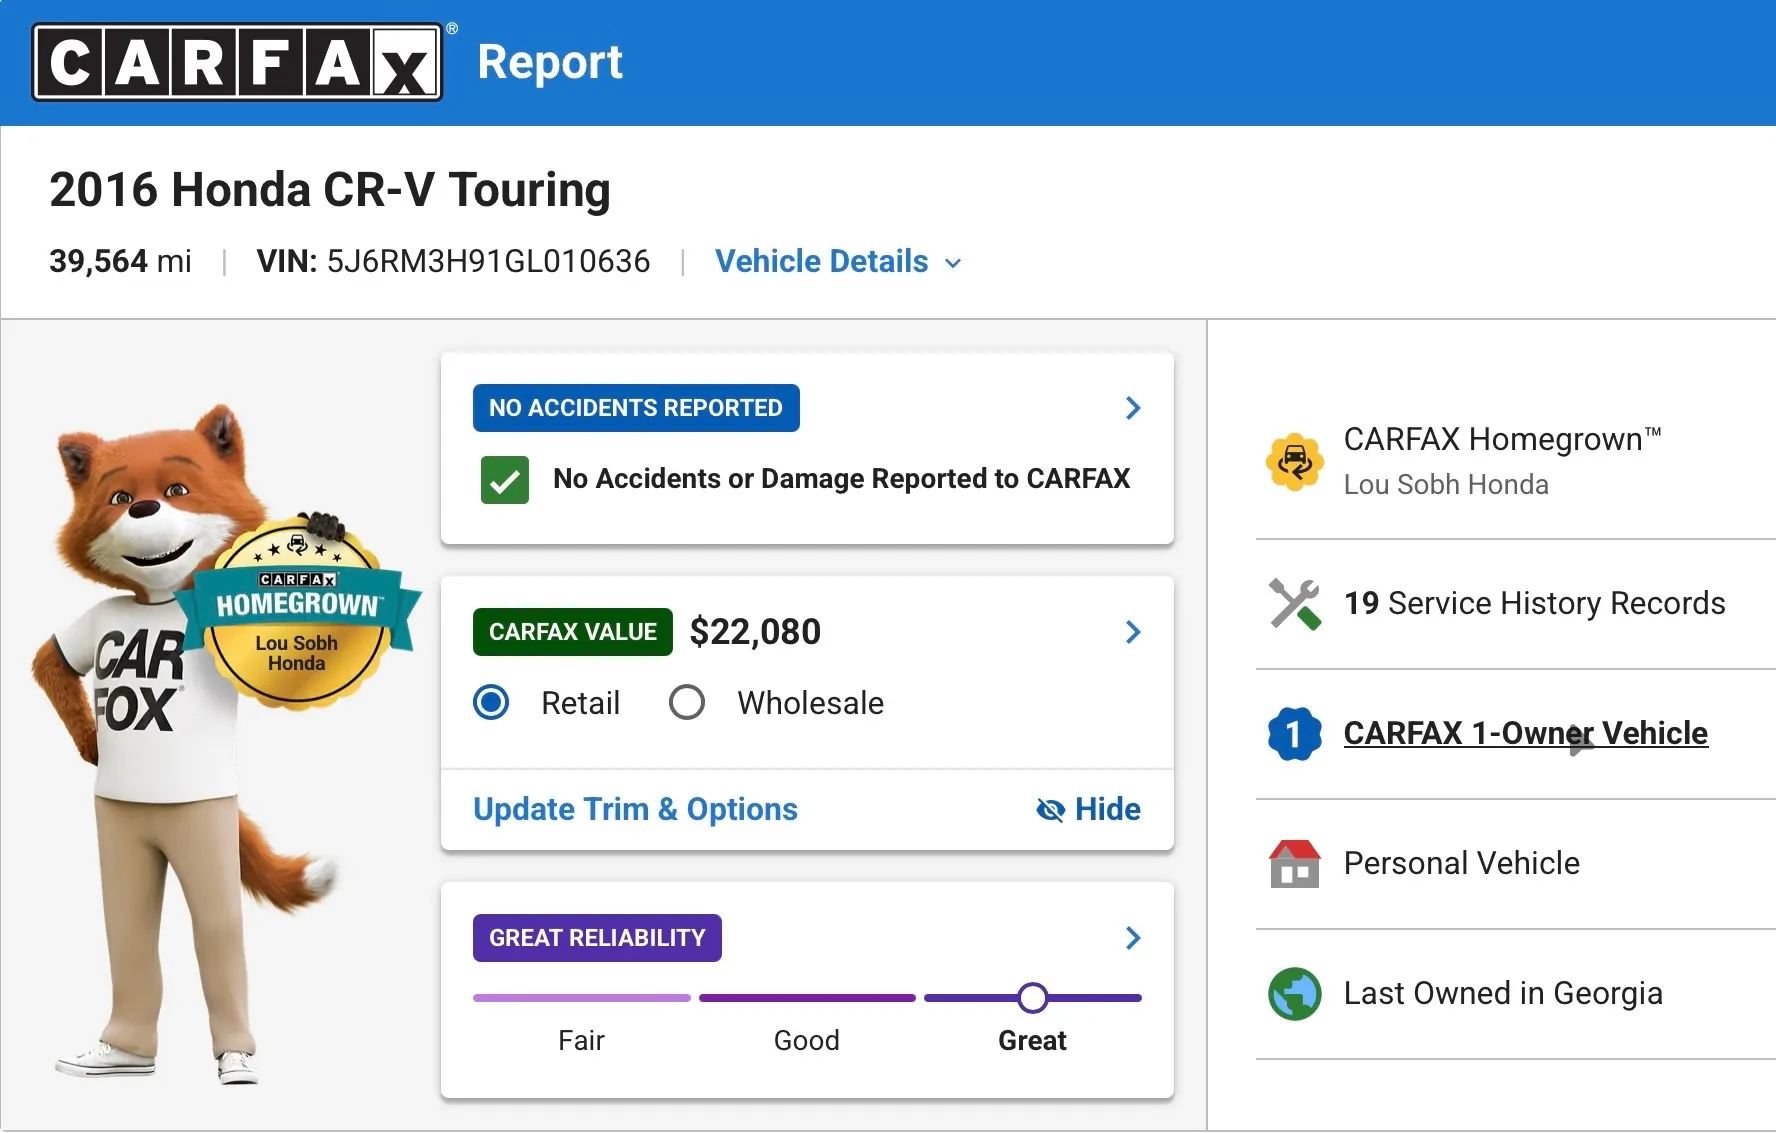Click the Homegrown Lou Sobh Honda medallion
Image resolution: width=1776 pixels, height=1133 pixels.
pos(297,612)
